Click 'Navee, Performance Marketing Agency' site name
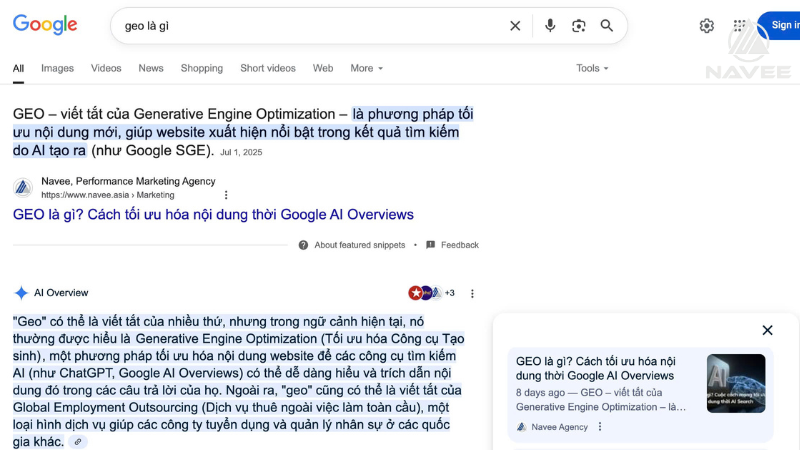 click(x=128, y=181)
